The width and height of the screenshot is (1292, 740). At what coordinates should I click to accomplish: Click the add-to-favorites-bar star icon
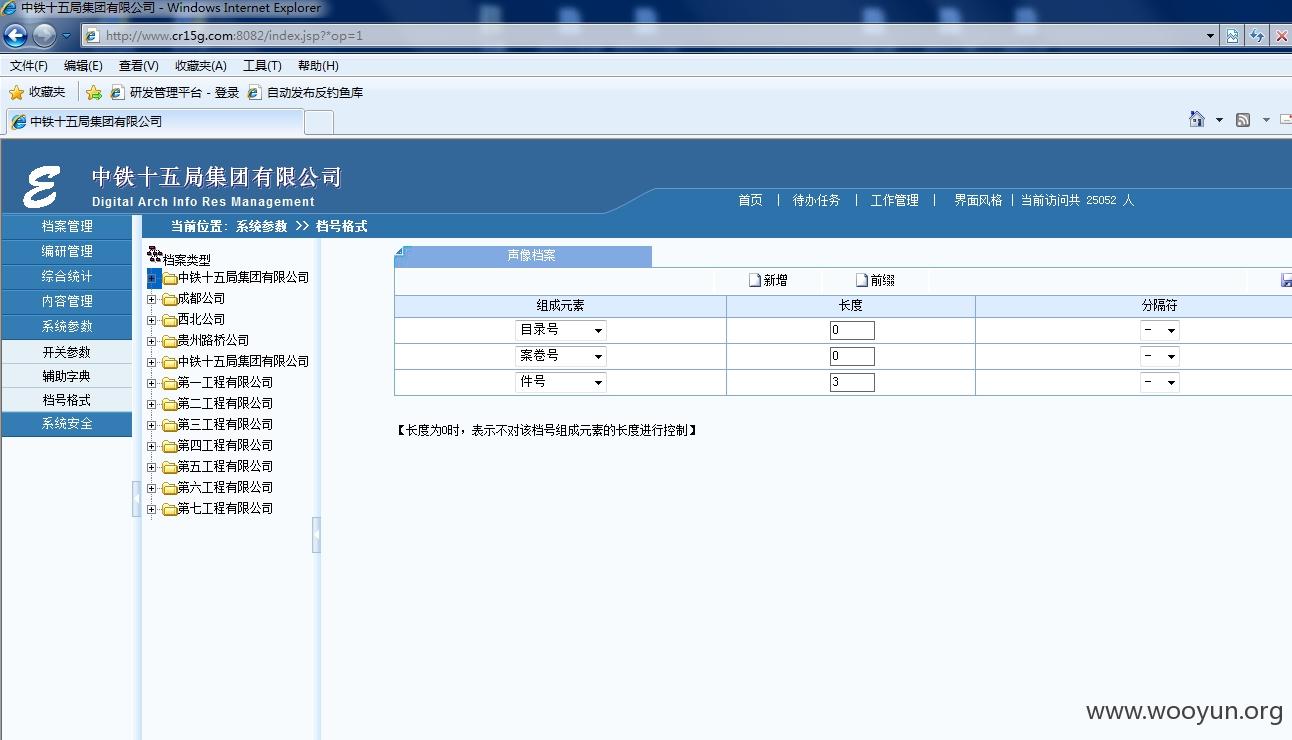(94, 93)
